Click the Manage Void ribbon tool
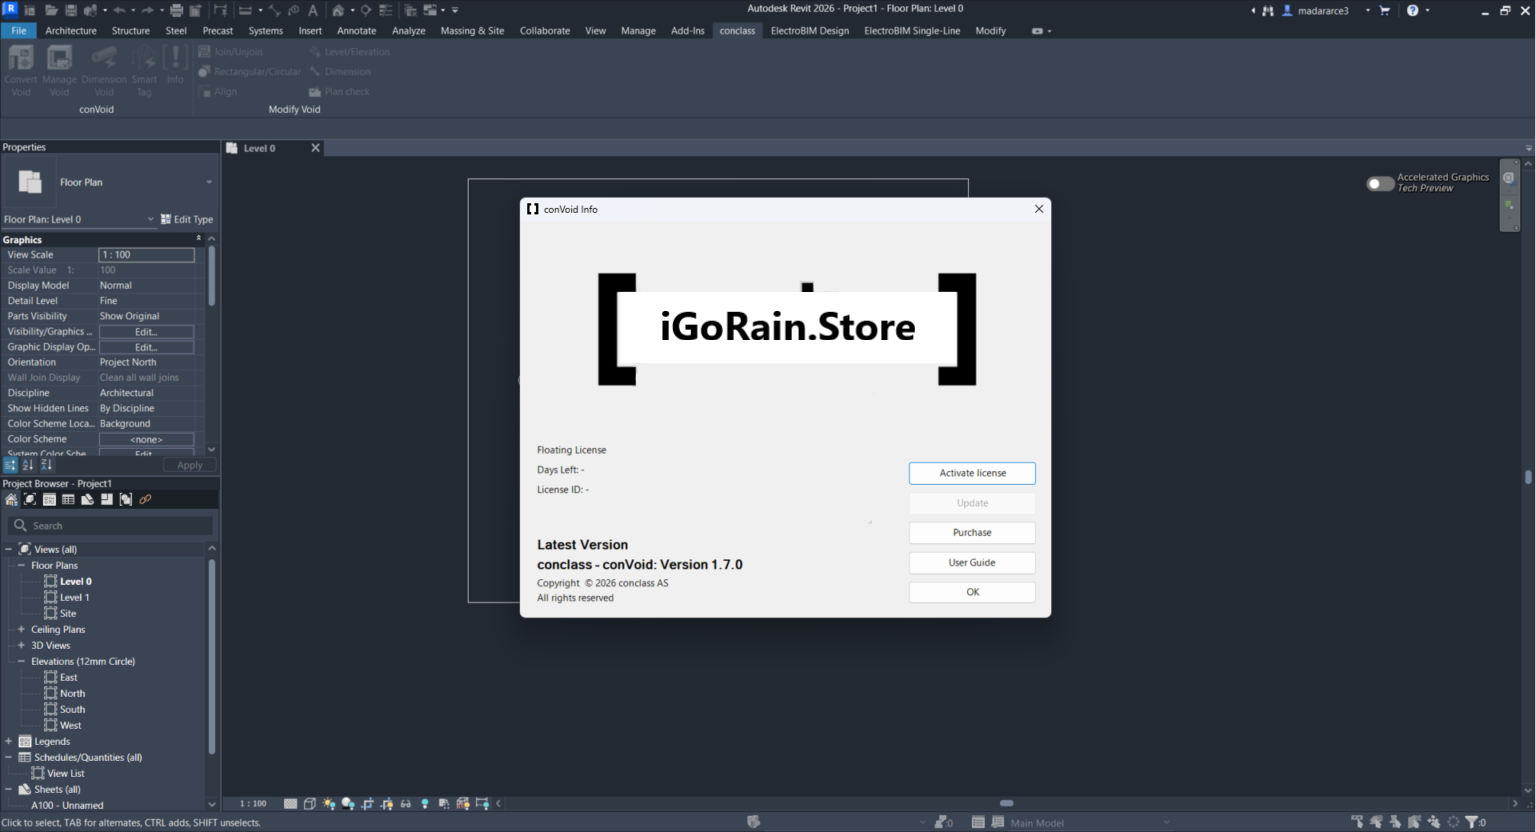 pos(60,70)
